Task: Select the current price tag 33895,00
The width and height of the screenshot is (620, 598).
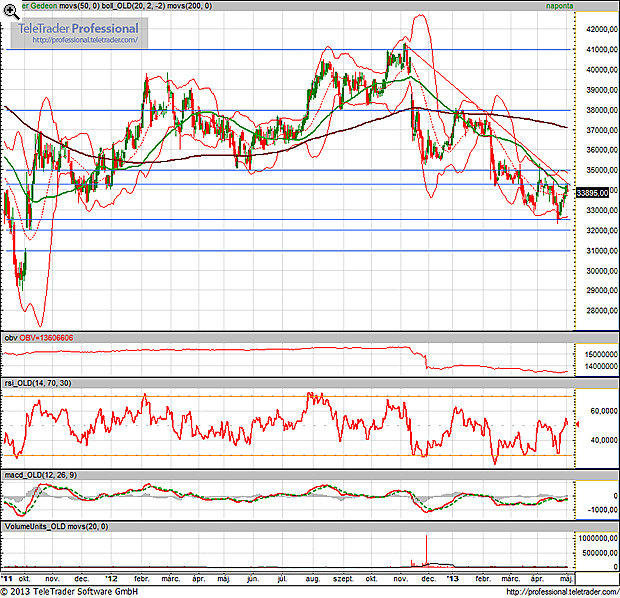Action: [592, 193]
